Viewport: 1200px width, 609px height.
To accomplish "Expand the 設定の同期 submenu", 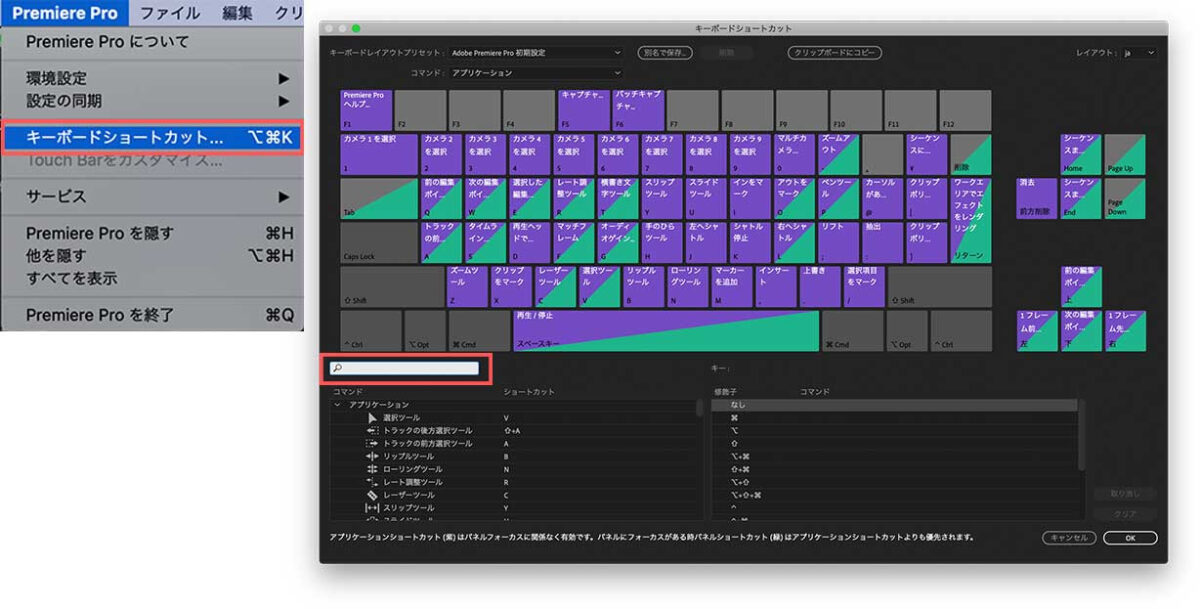I will tap(284, 101).
